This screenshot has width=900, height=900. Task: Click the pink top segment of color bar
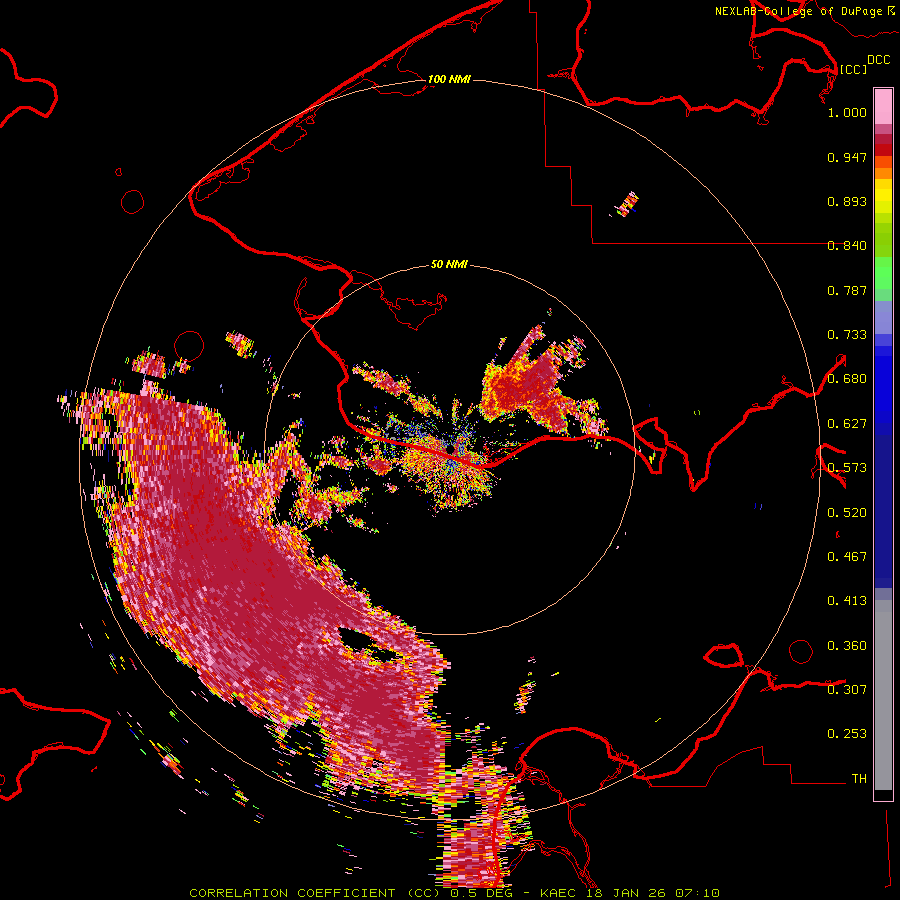click(x=883, y=107)
